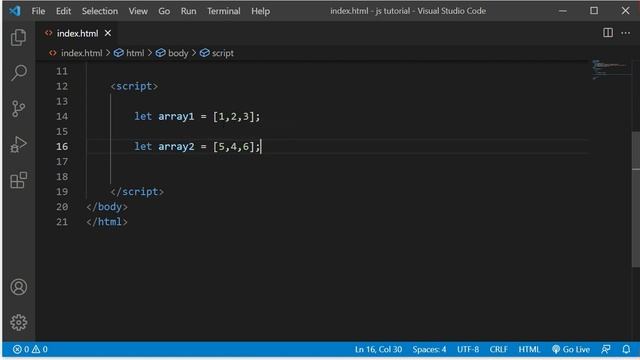Screen dimensions: 640x360
Task: Open the Terminal menu
Action: (x=223, y=11)
